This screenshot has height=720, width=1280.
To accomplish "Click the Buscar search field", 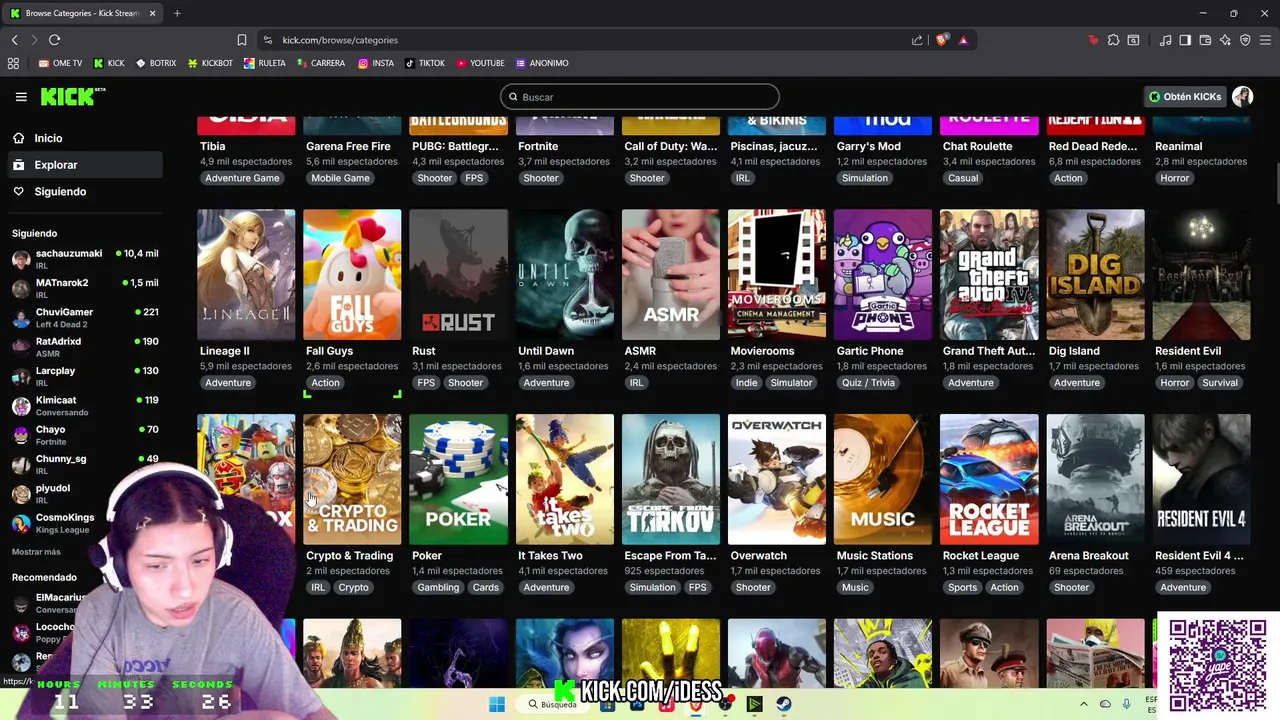I will [x=640, y=97].
